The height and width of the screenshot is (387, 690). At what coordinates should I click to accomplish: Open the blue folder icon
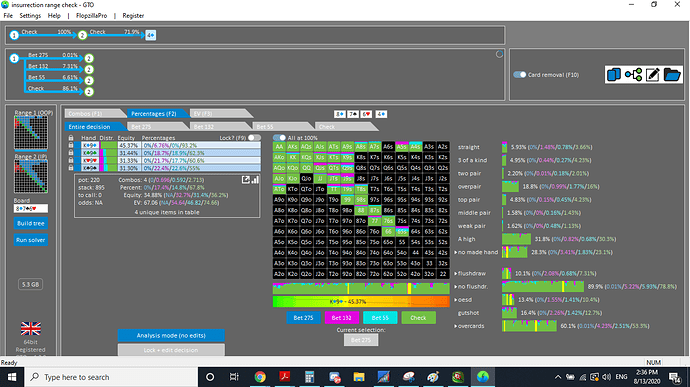[x=672, y=75]
